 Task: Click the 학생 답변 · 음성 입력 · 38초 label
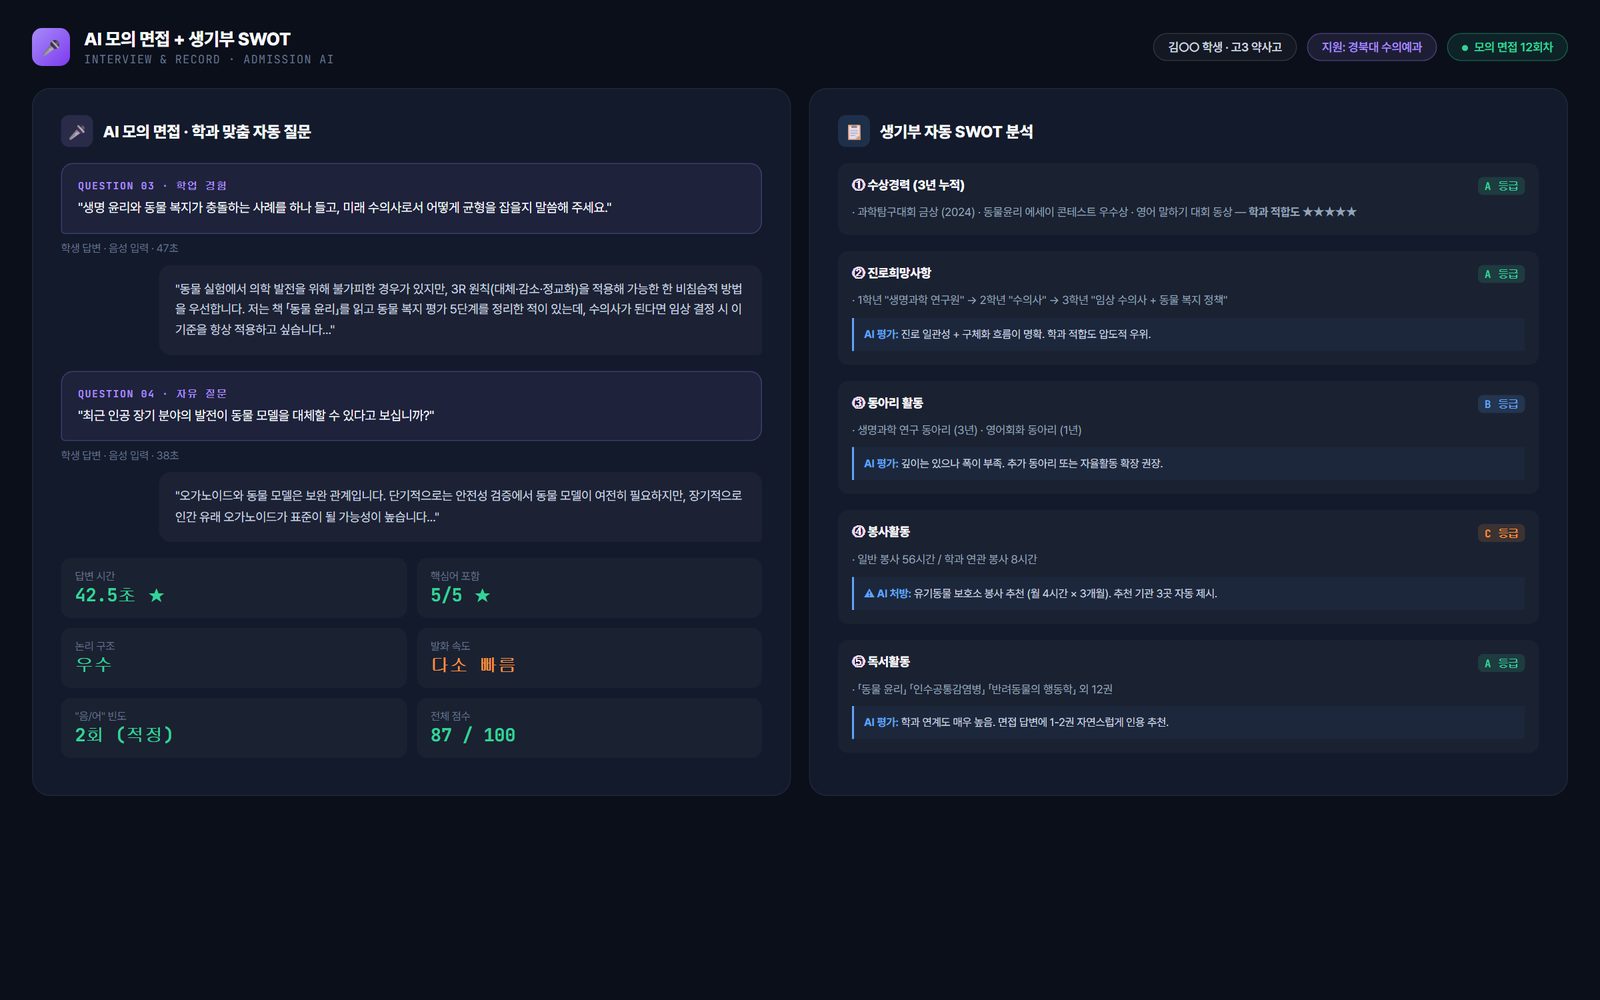pyautogui.click(x=120, y=456)
